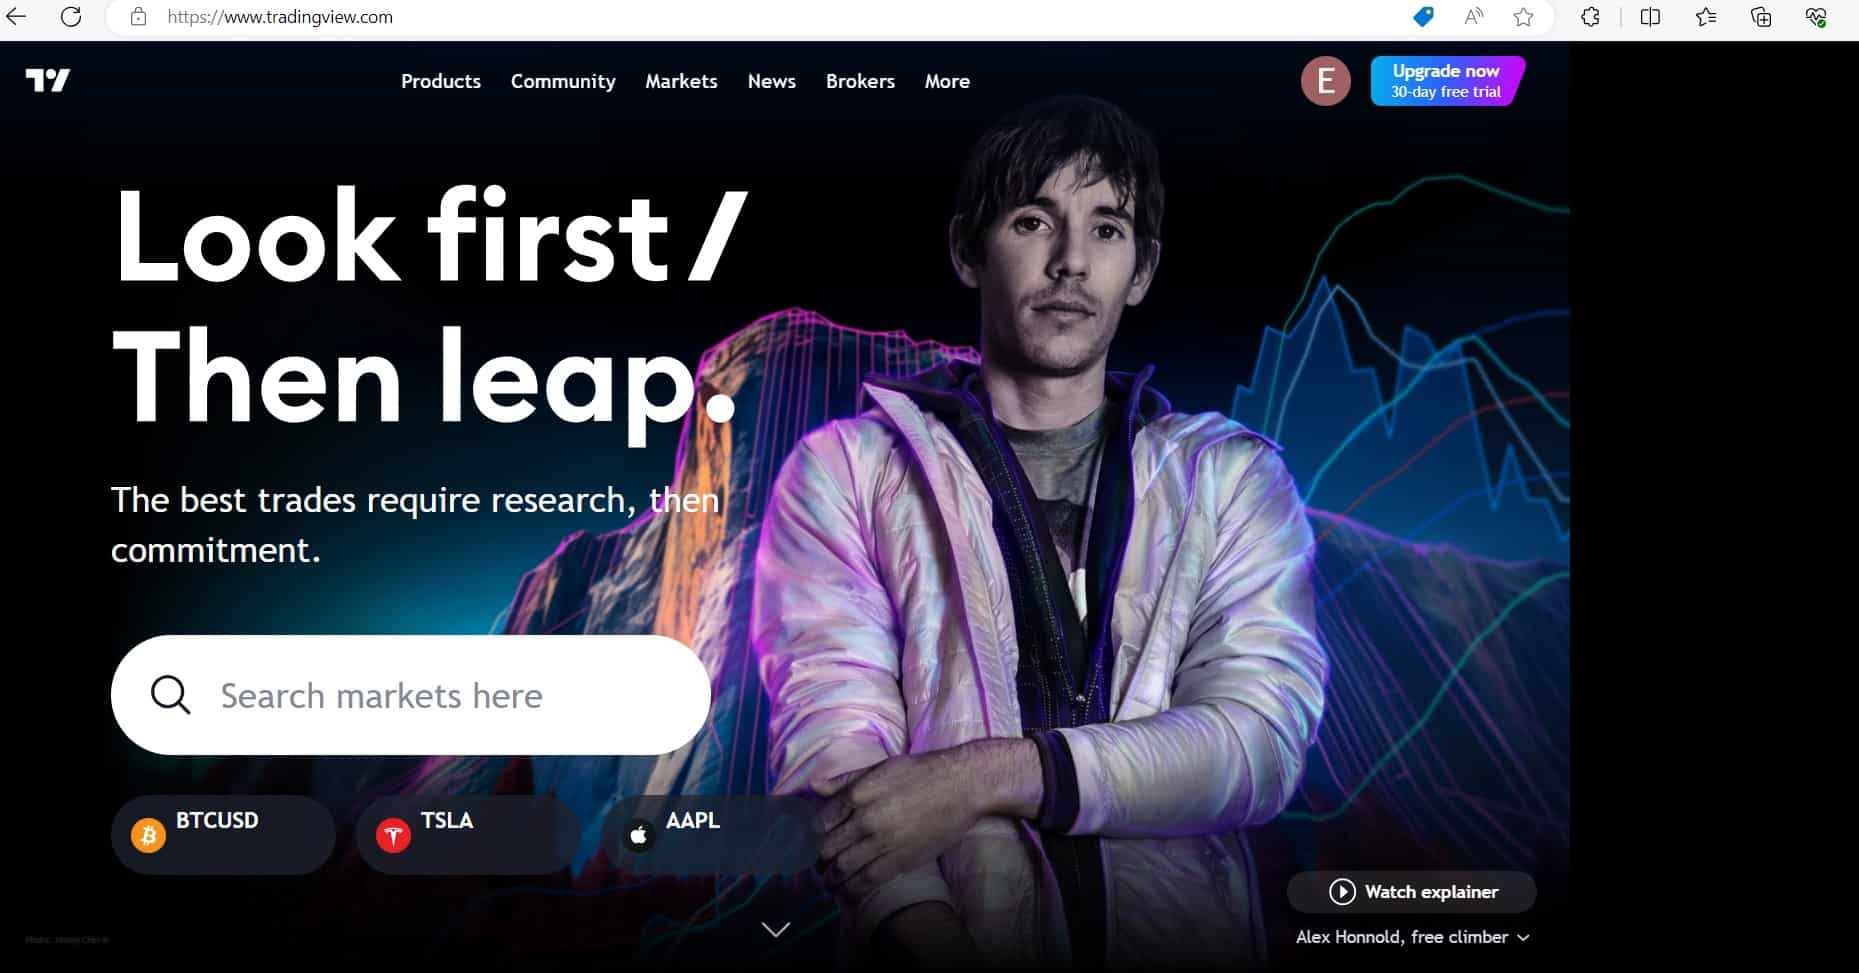Click the search magnifier icon
Image resolution: width=1859 pixels, height=973 pixels.
click(170, 694)
